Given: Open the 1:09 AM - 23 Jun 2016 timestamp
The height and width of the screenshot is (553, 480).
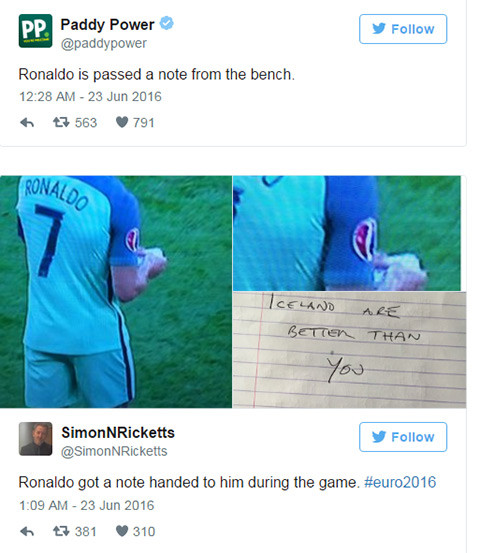Looking at the screenshot, I should pyautogui.click(x=87, y=505).
